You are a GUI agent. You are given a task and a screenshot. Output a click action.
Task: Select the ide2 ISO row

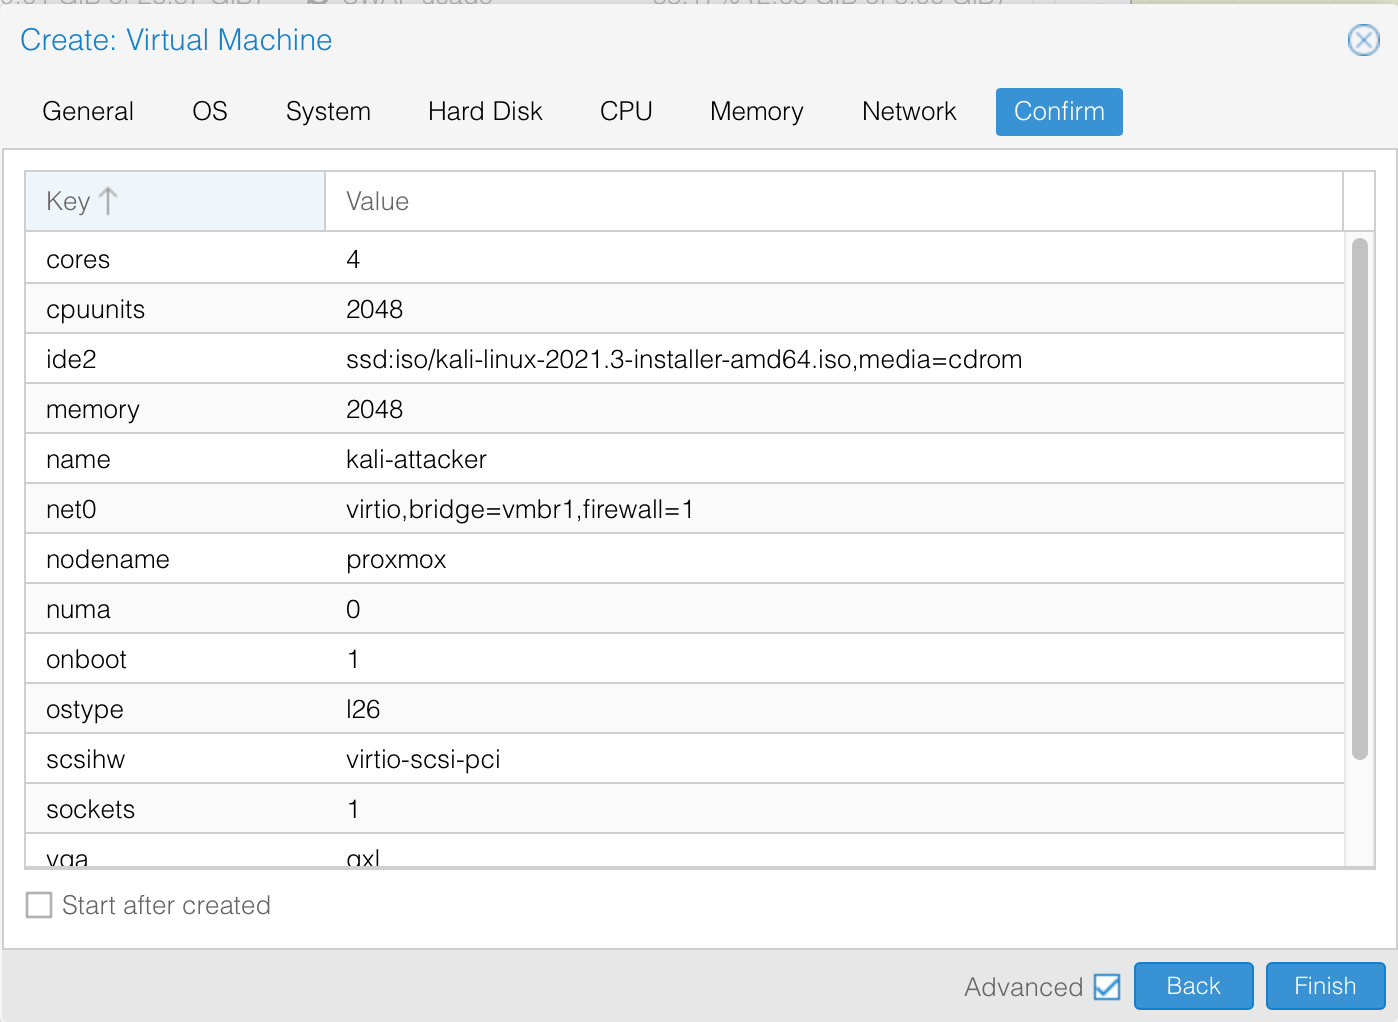pyautogui.click(x=684, y=359)
